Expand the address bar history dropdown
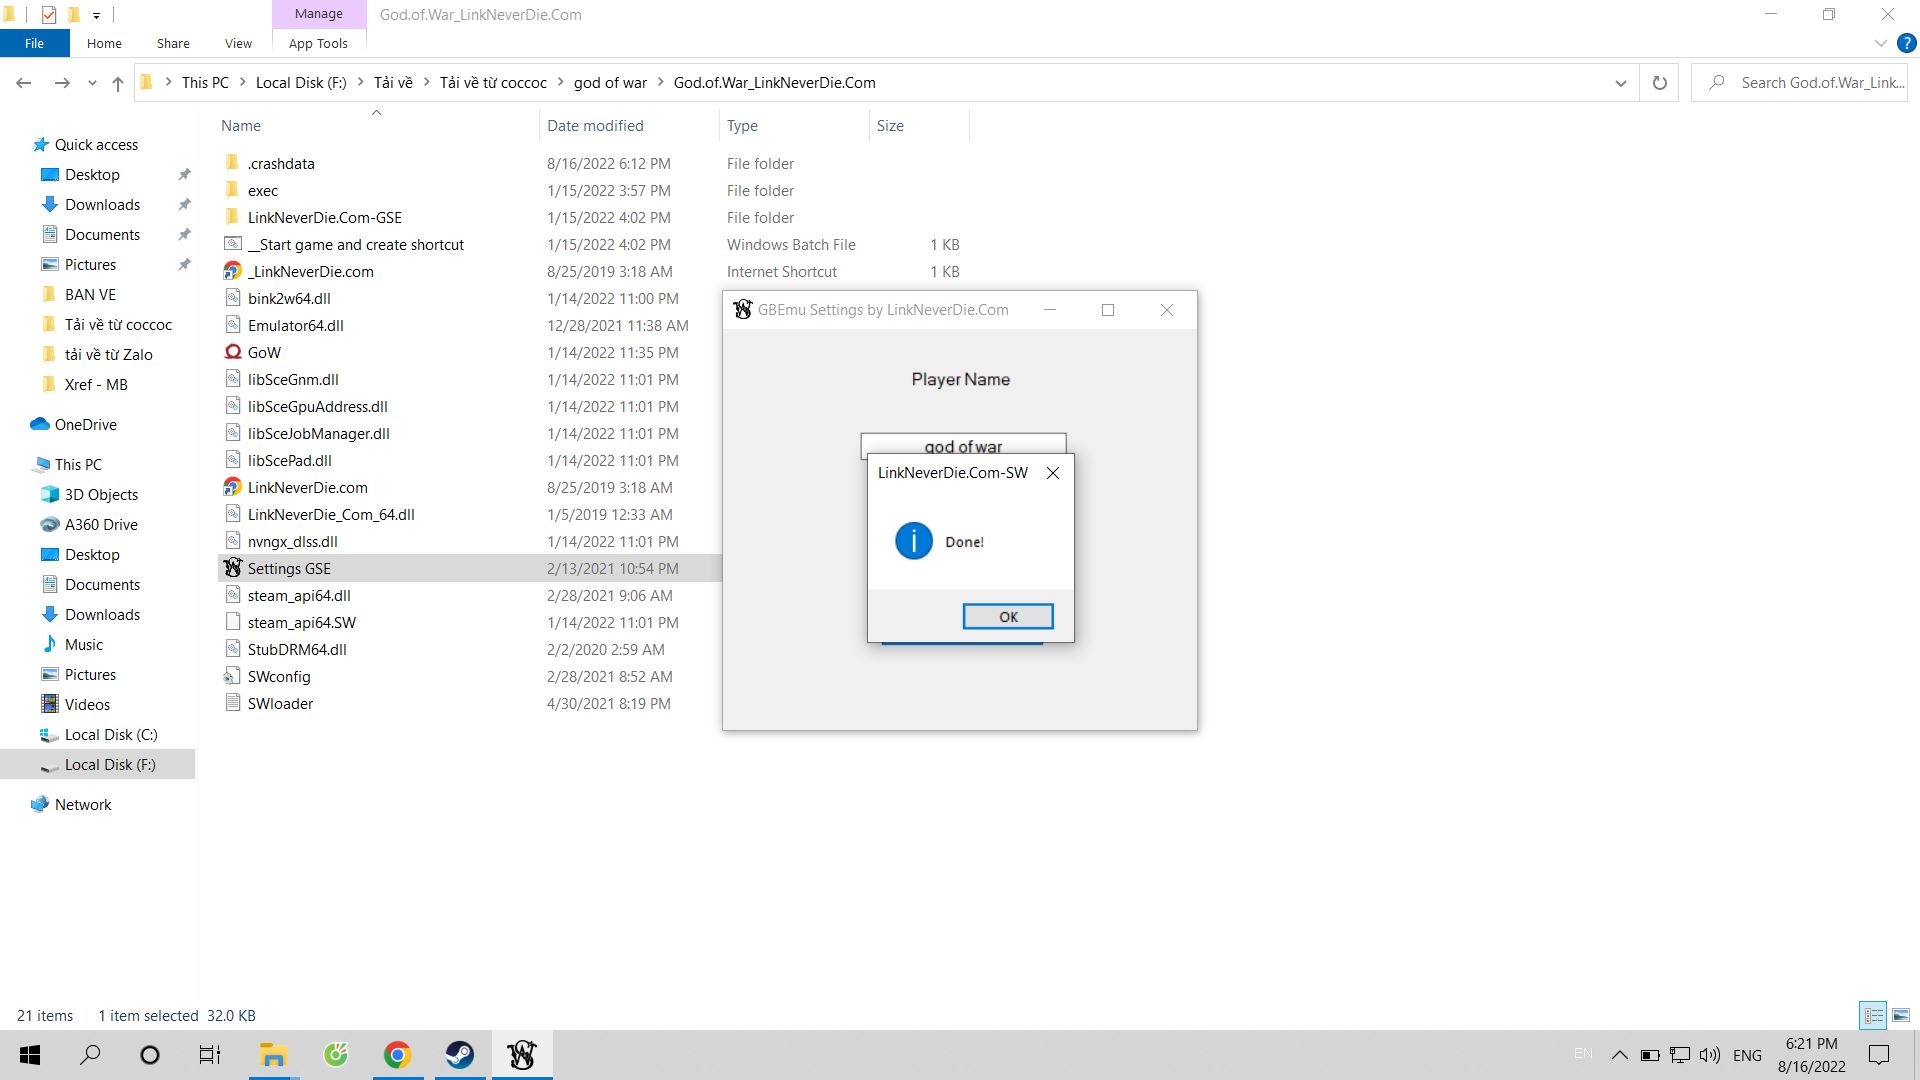The image size is (1920, 1080). click(1620, 83)
